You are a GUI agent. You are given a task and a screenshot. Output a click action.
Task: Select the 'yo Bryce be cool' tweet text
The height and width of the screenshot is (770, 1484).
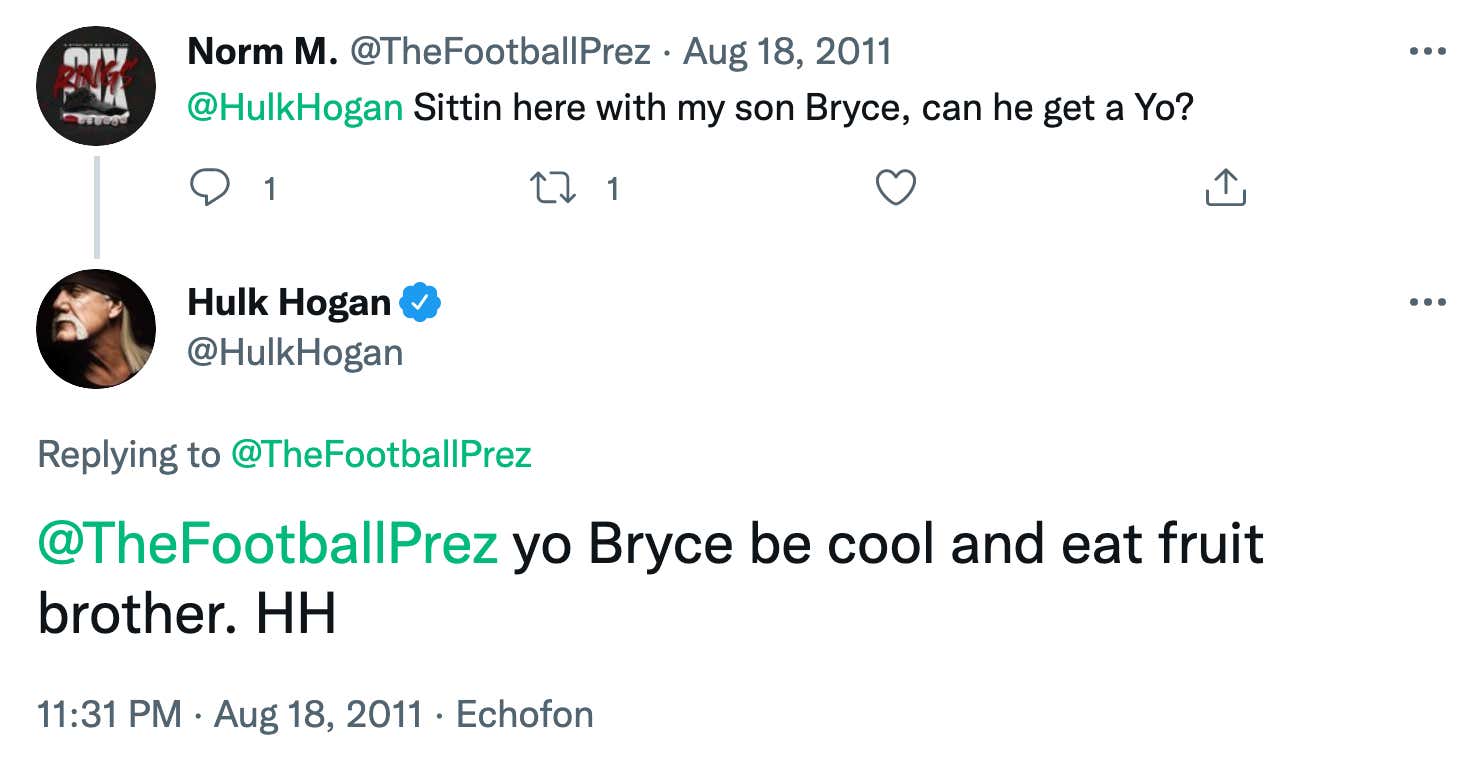point(650,580)
